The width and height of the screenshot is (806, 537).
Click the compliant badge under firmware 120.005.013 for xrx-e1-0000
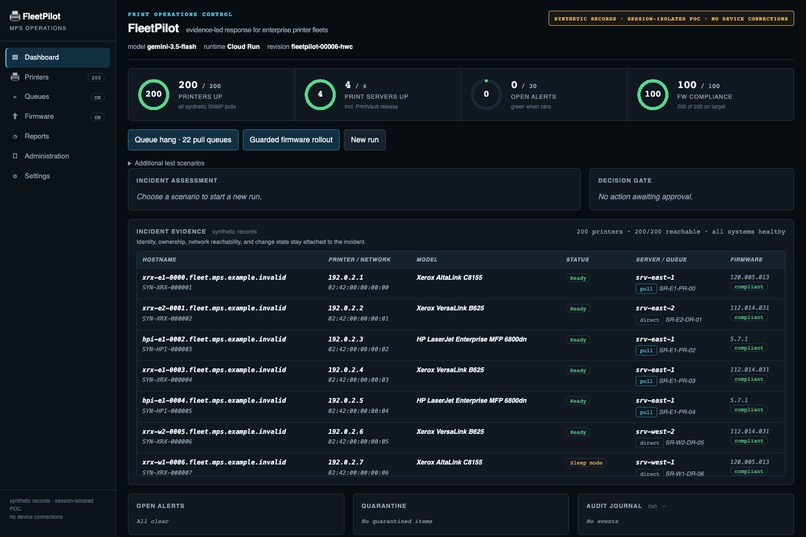point(748,287)
